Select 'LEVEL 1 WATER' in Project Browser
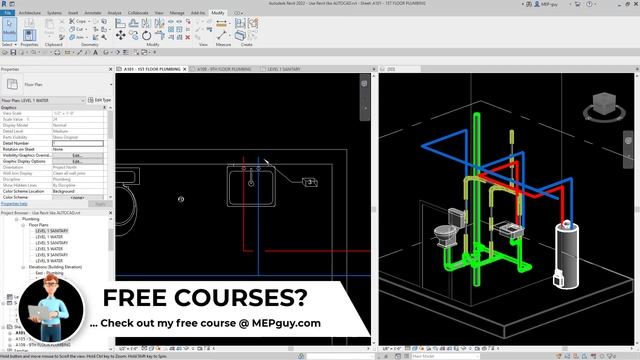The width and height of the screenshot is (640, 360). tap(49, 237)
